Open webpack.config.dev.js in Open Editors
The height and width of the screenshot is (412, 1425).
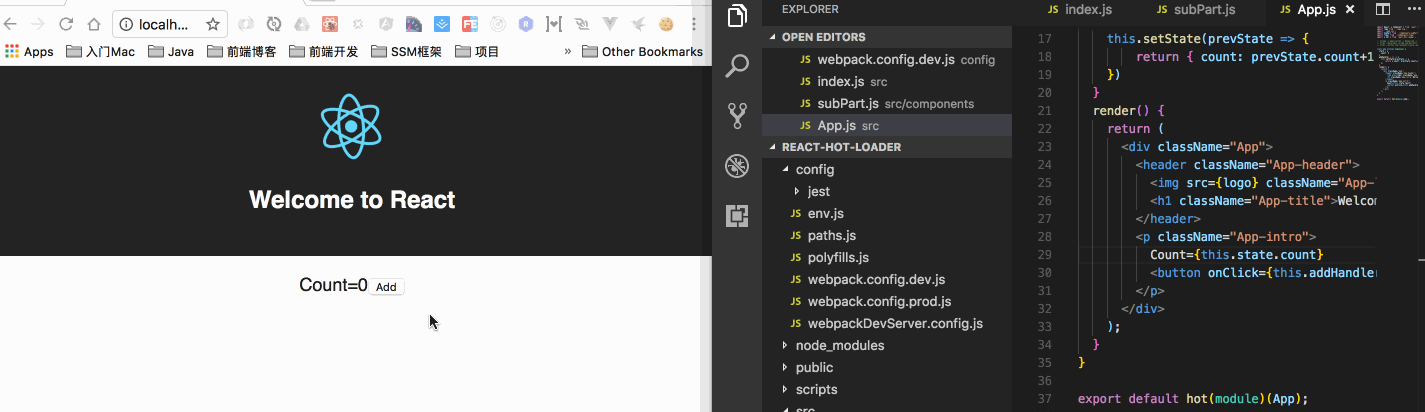click(x=887, y=59)
